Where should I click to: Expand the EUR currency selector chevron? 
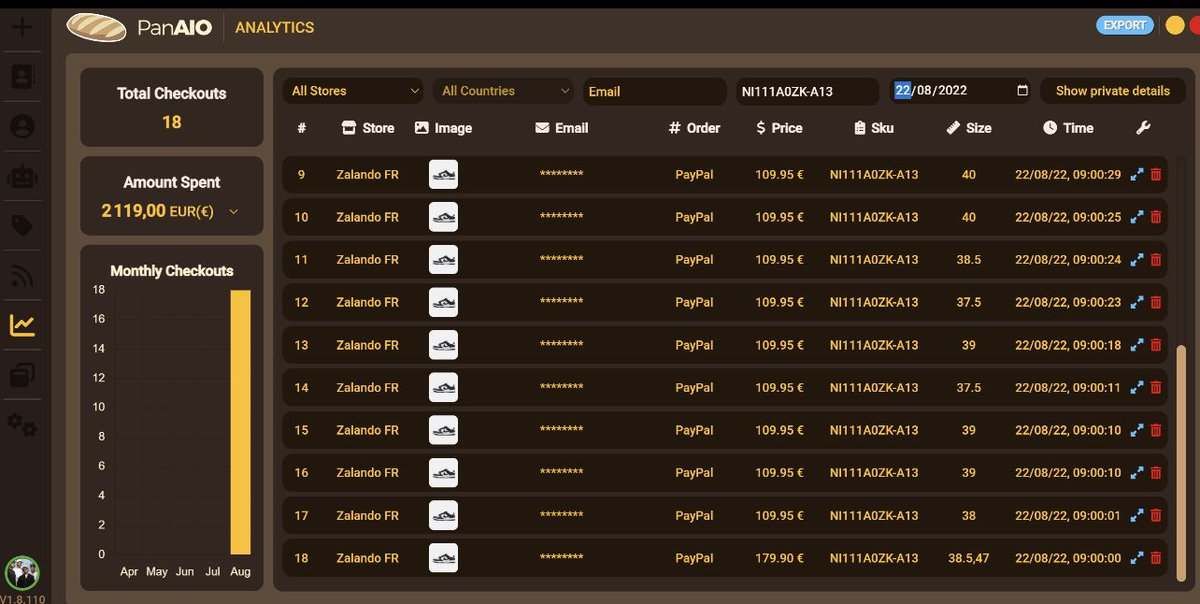tap(234, 212)
